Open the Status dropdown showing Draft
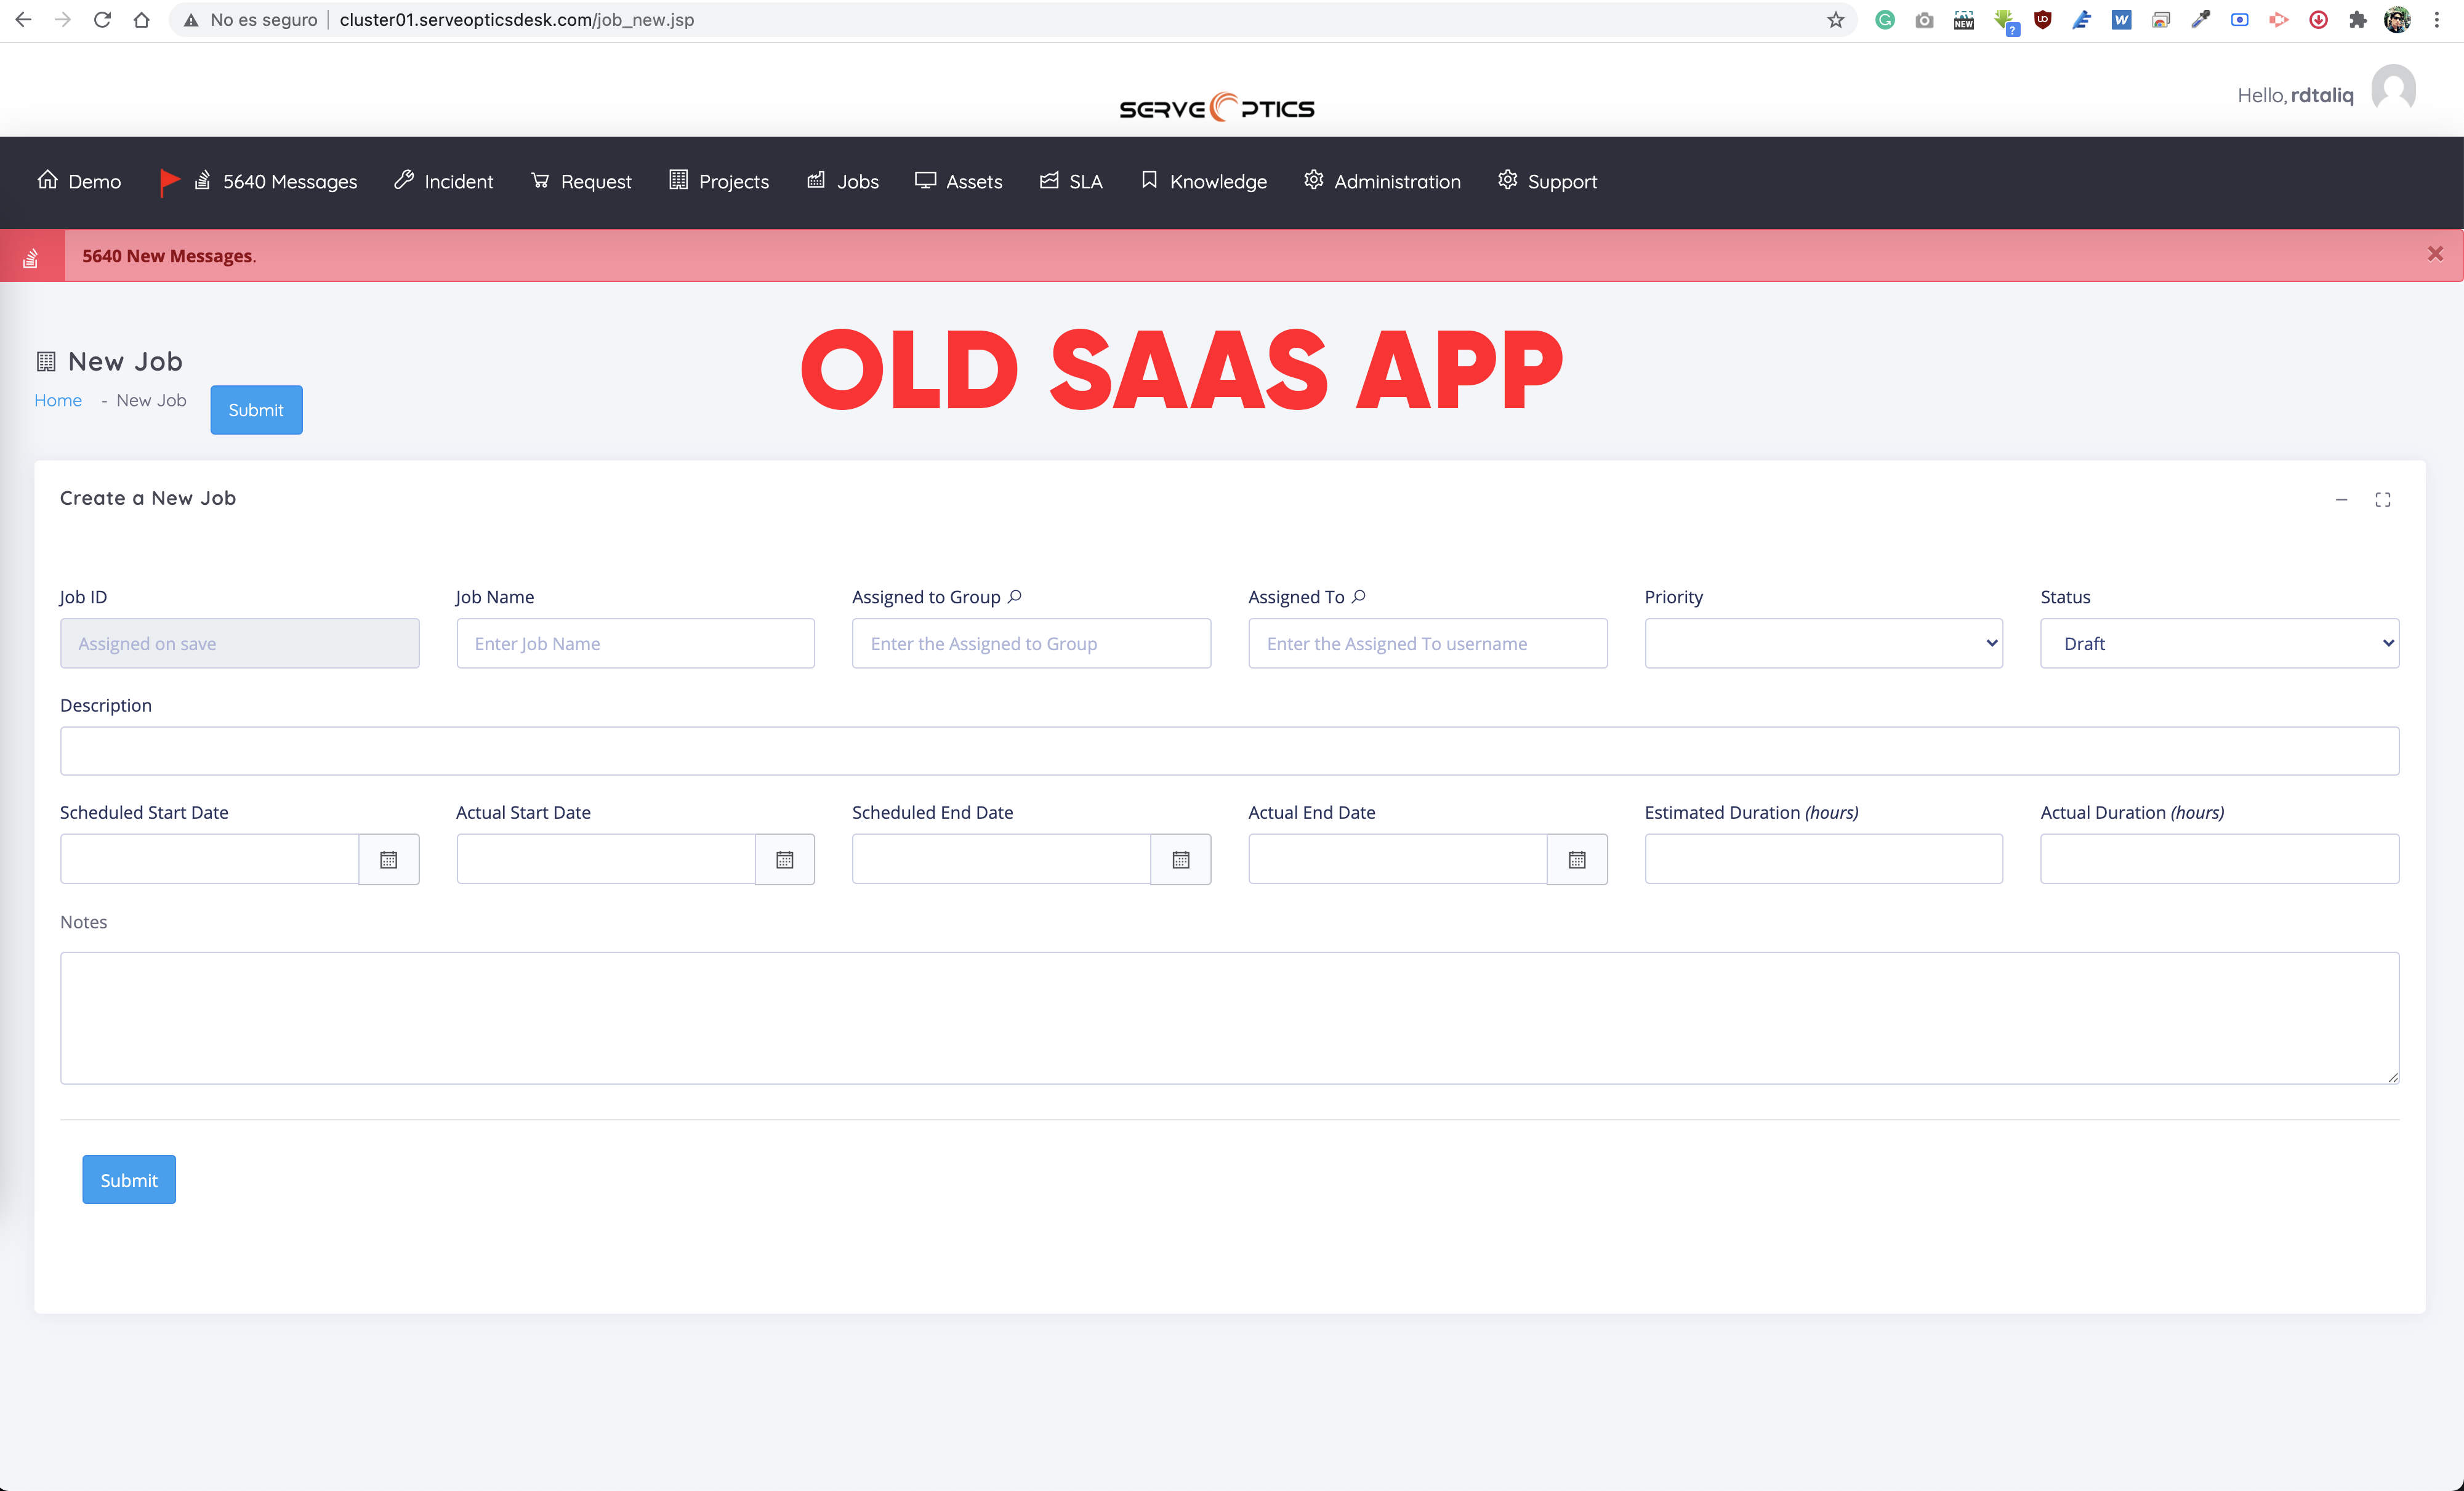 click(2218, 643)
